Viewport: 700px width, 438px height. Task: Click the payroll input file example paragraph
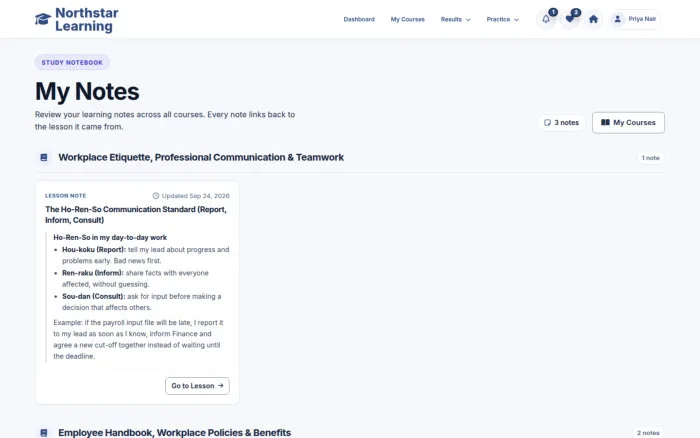click(138, 339)
